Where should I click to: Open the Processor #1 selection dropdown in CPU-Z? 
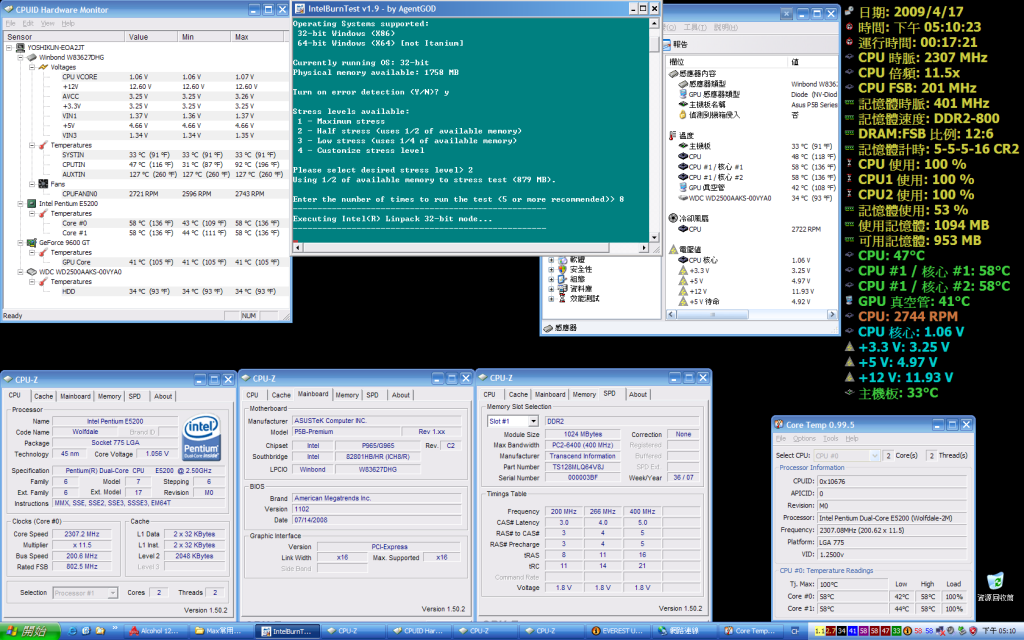[x=112, y=592]
